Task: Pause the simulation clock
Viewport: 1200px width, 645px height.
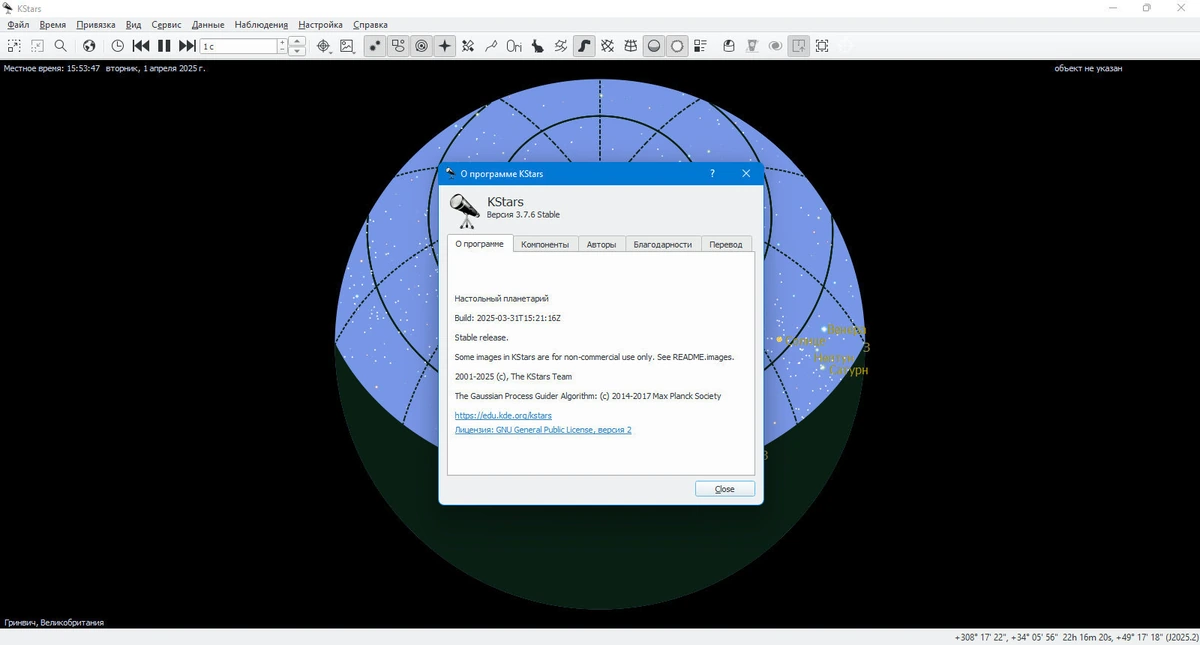Action: pos(164,46)
